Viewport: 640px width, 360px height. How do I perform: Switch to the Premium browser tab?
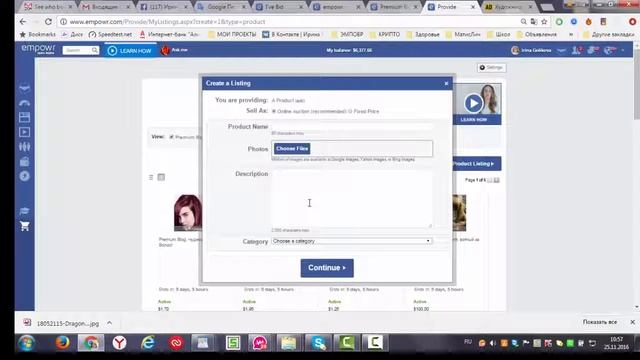pos(395,7)
